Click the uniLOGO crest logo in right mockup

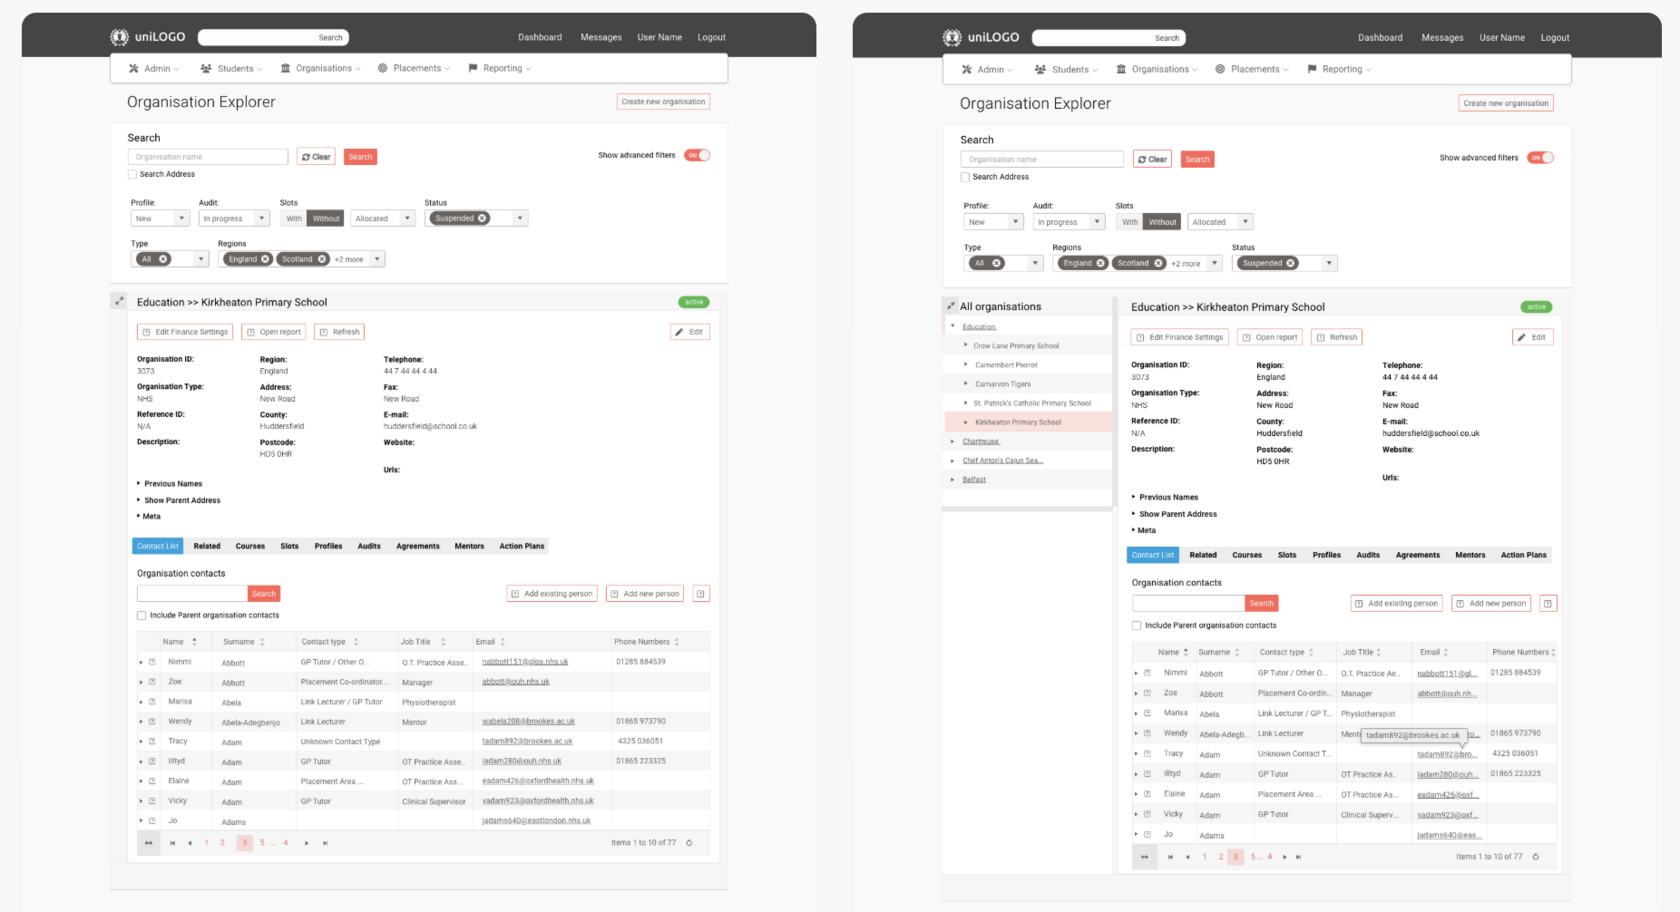tap(952, 37)
